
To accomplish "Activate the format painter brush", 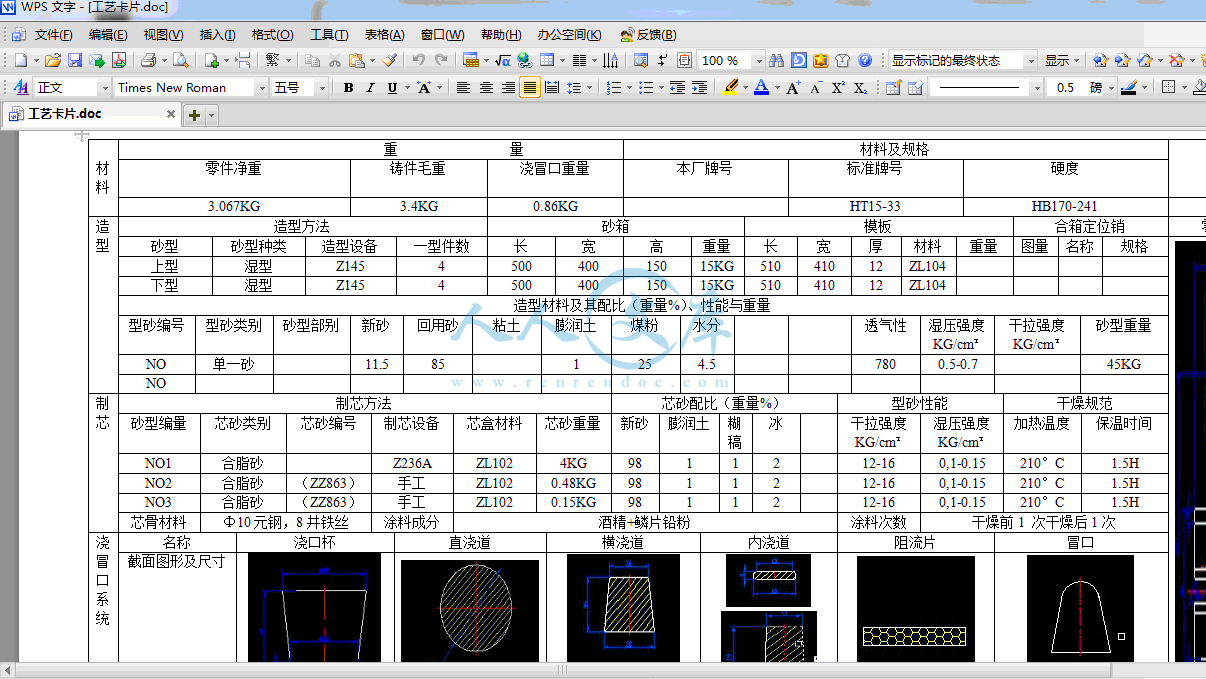I will click(x=390, y=60).
